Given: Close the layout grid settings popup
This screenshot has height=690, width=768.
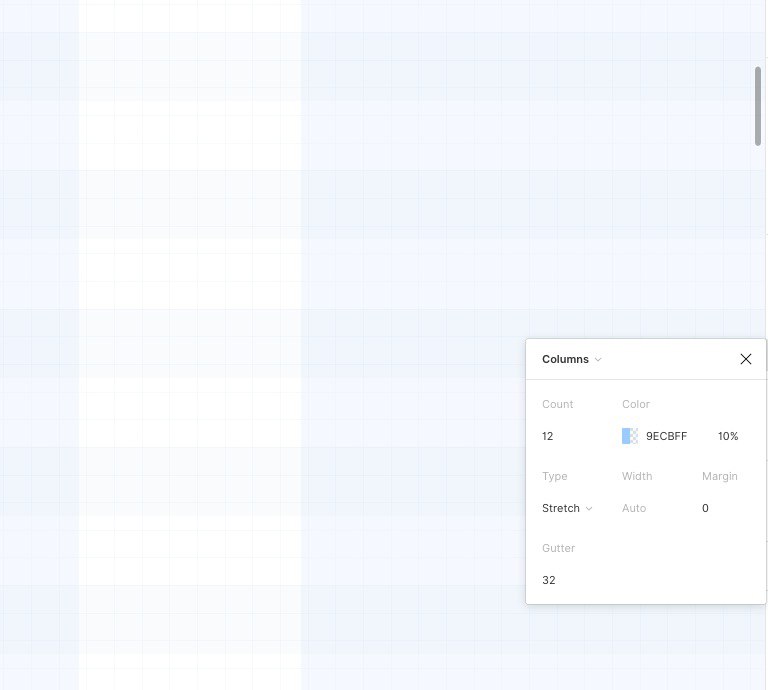Looking at the screenshot, I should point(745,359).
